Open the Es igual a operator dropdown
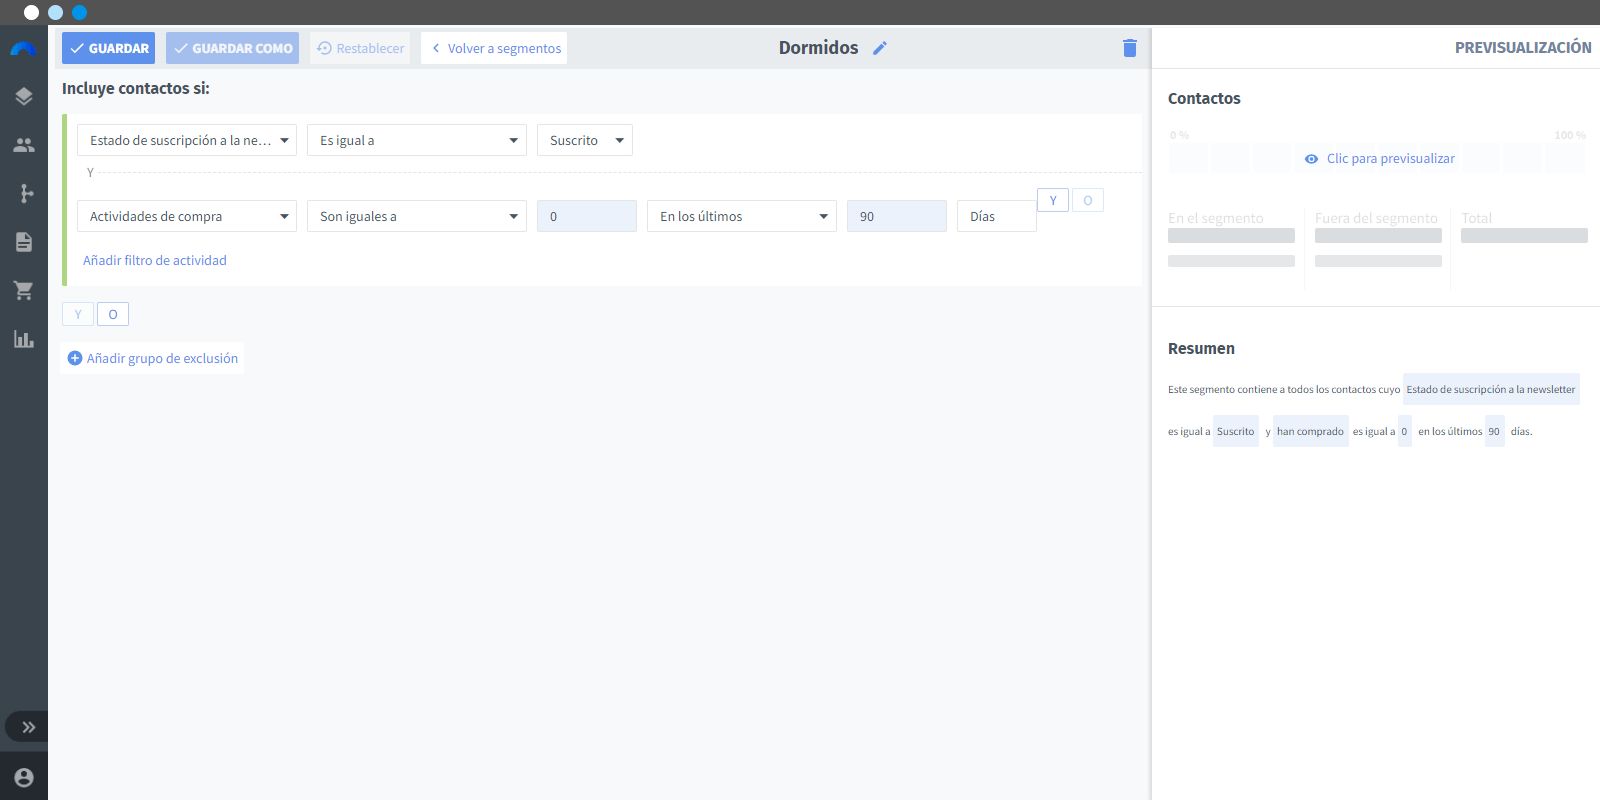 point(417,140)
